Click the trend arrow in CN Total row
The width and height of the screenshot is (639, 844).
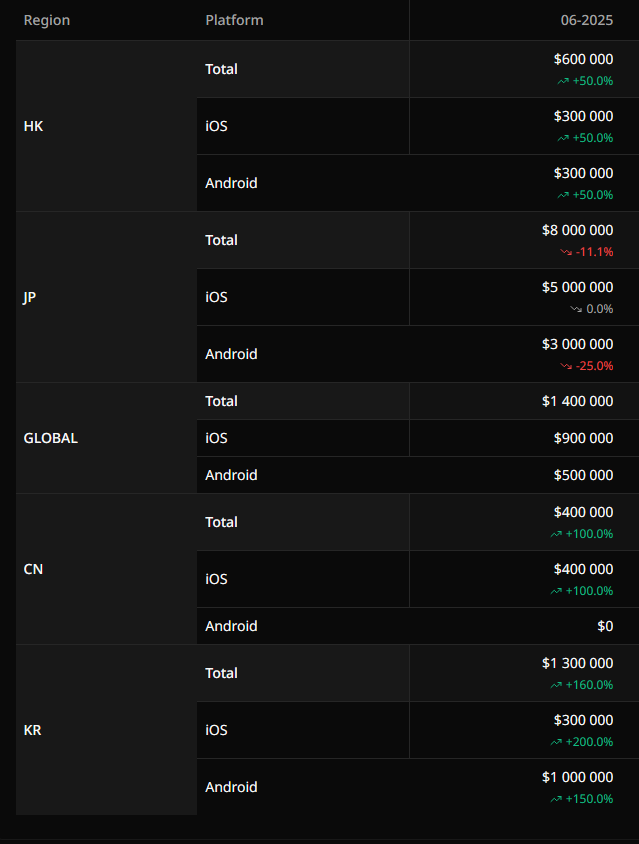click(x=556, y=534)
